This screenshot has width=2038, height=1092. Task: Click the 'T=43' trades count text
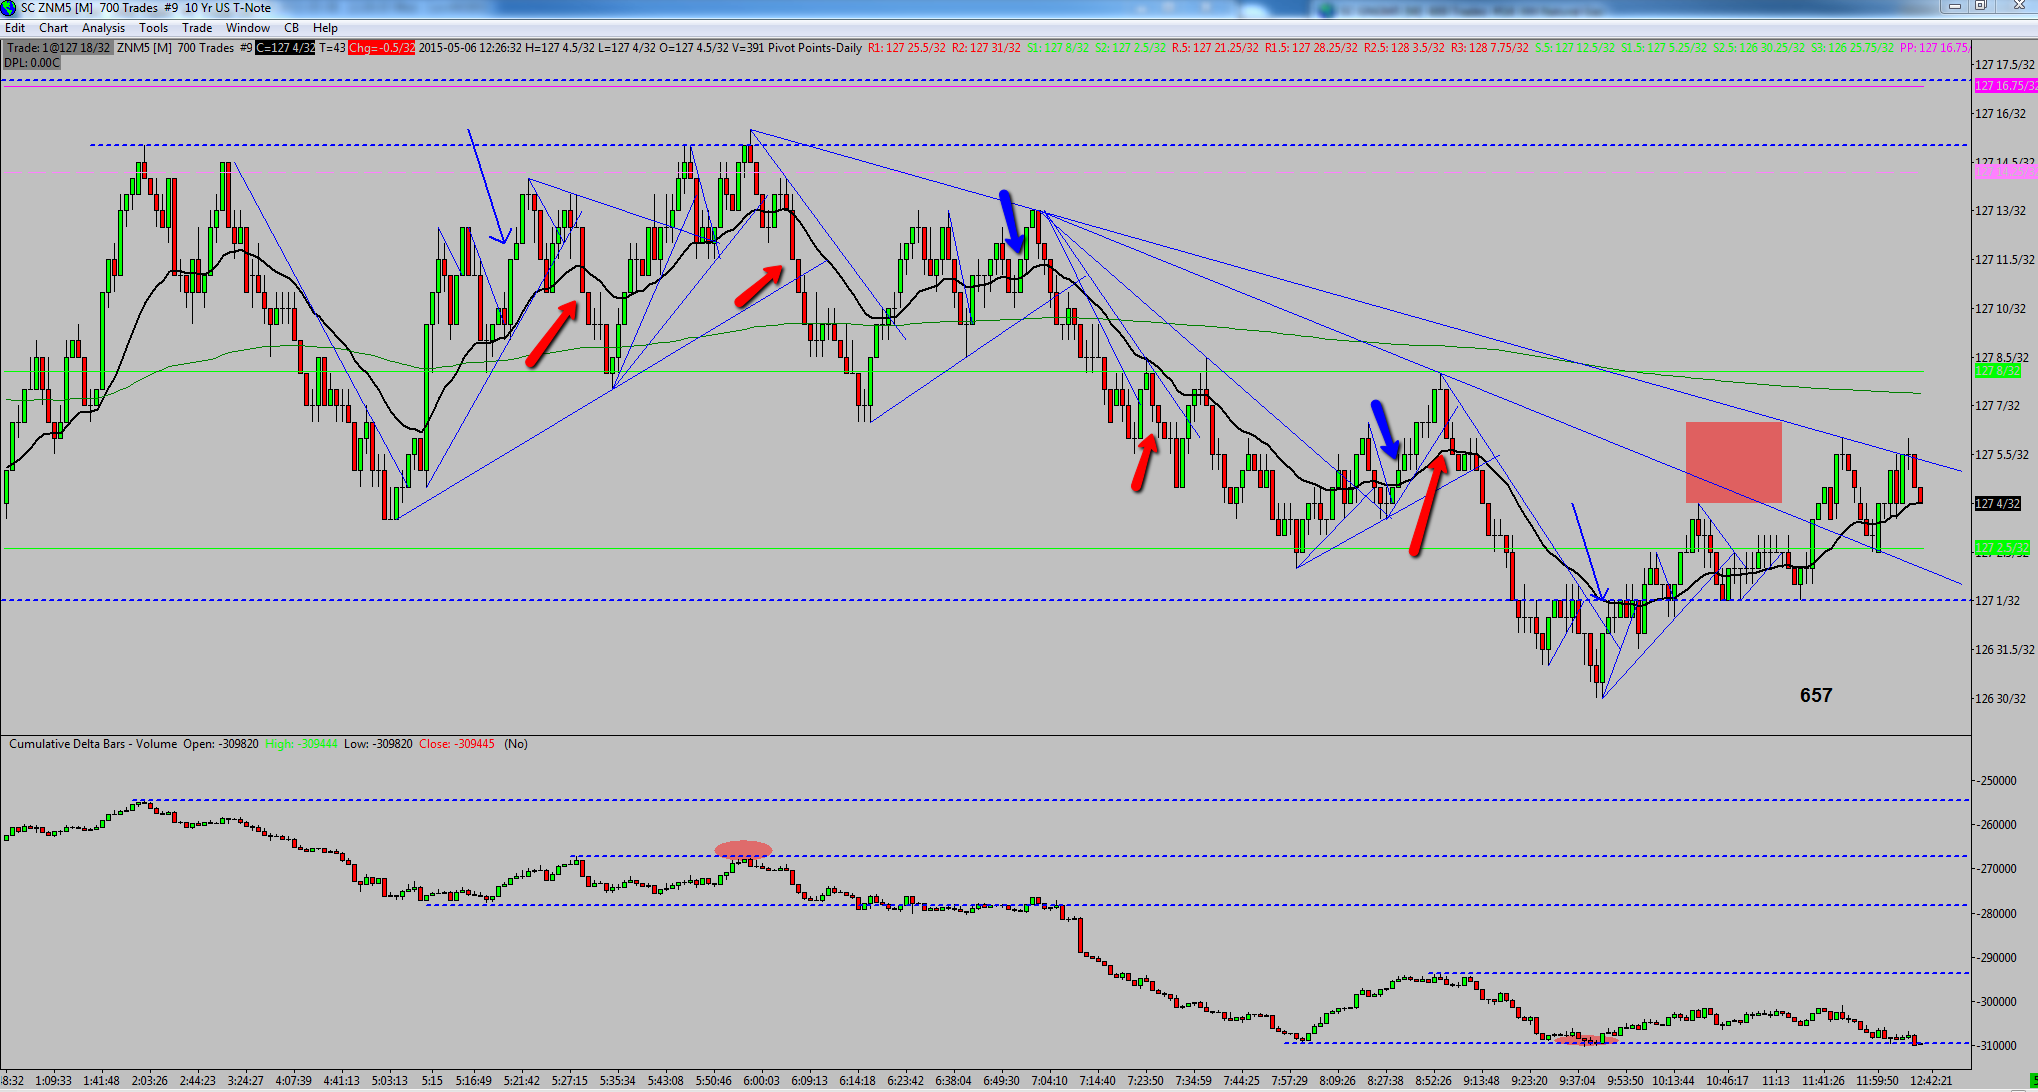click(x=333, y=47)
